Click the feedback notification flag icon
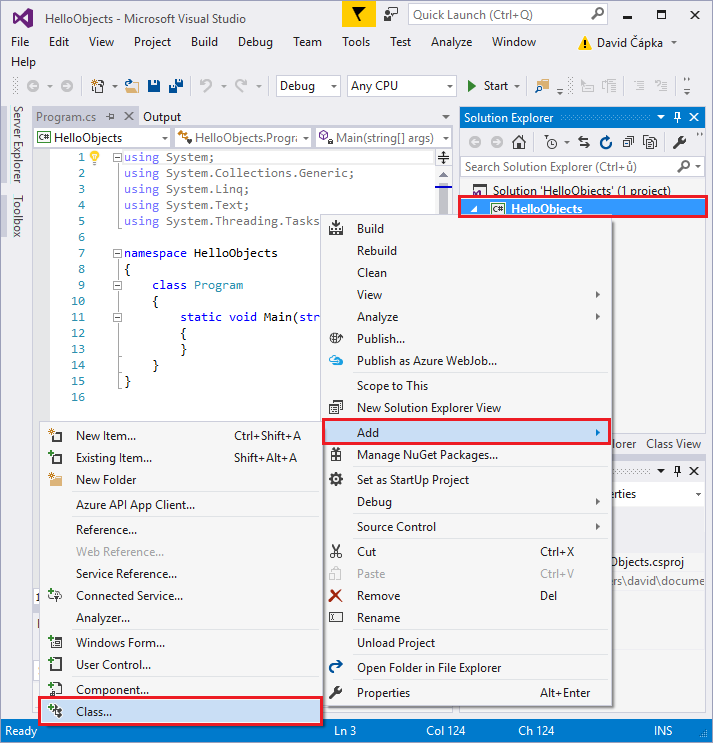 click(x=358, y=15)
